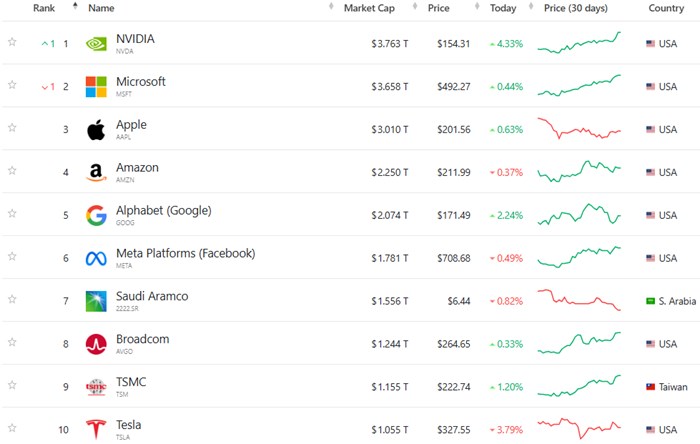Click the NVIDIA logo icon
Viewport: 700px width, 444px height.
(96, 44)
